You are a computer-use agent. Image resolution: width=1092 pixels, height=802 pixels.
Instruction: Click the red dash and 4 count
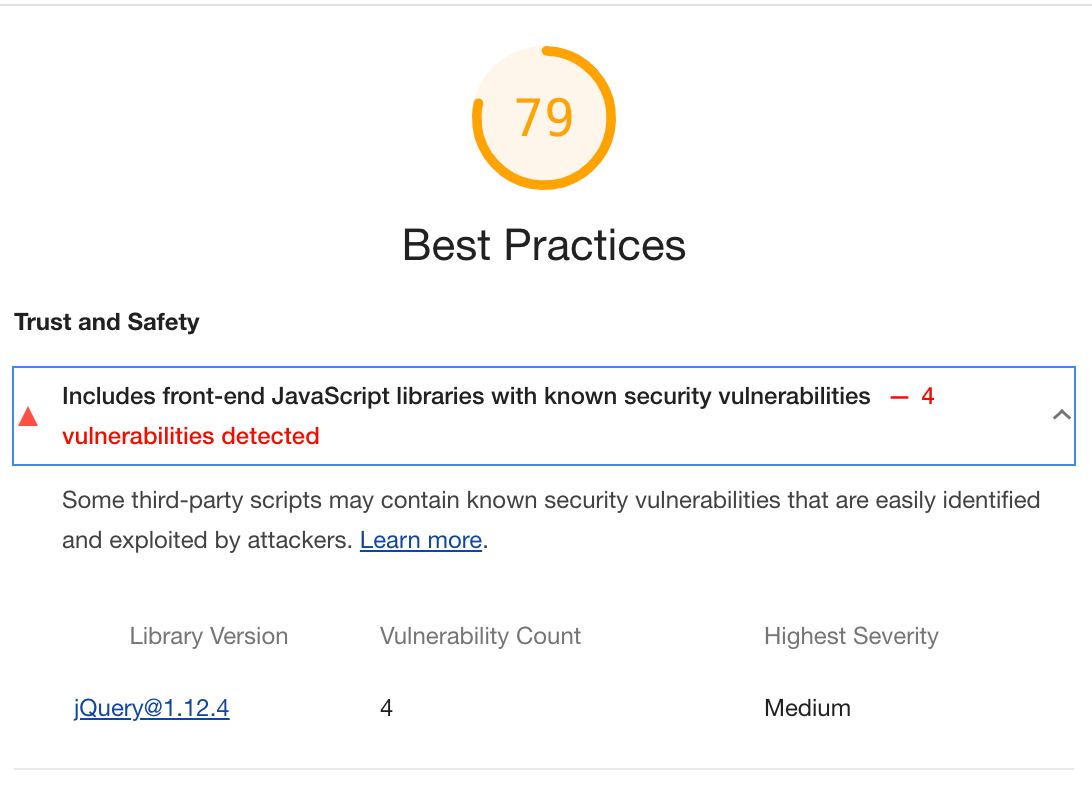pos(912,396)
